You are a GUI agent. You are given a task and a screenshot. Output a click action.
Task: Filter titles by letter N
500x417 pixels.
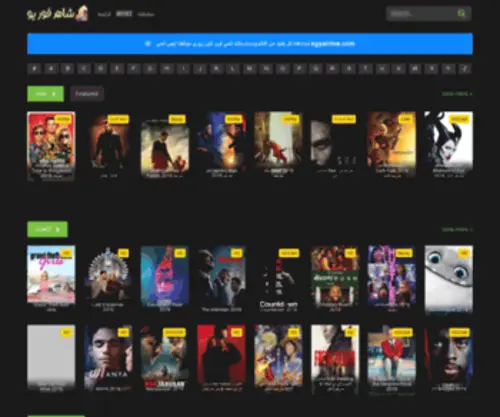point(266,69)
